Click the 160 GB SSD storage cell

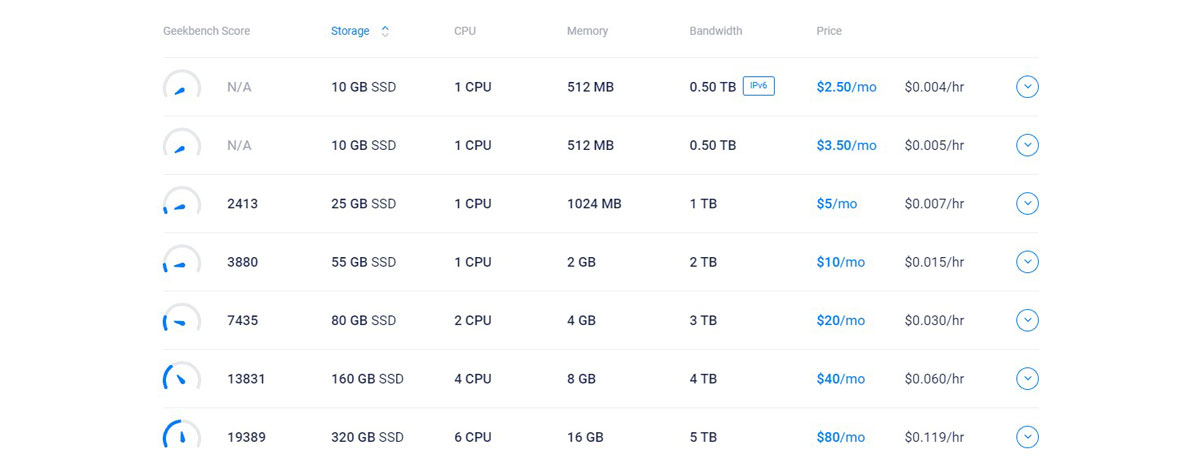click(x=367, y=379)
